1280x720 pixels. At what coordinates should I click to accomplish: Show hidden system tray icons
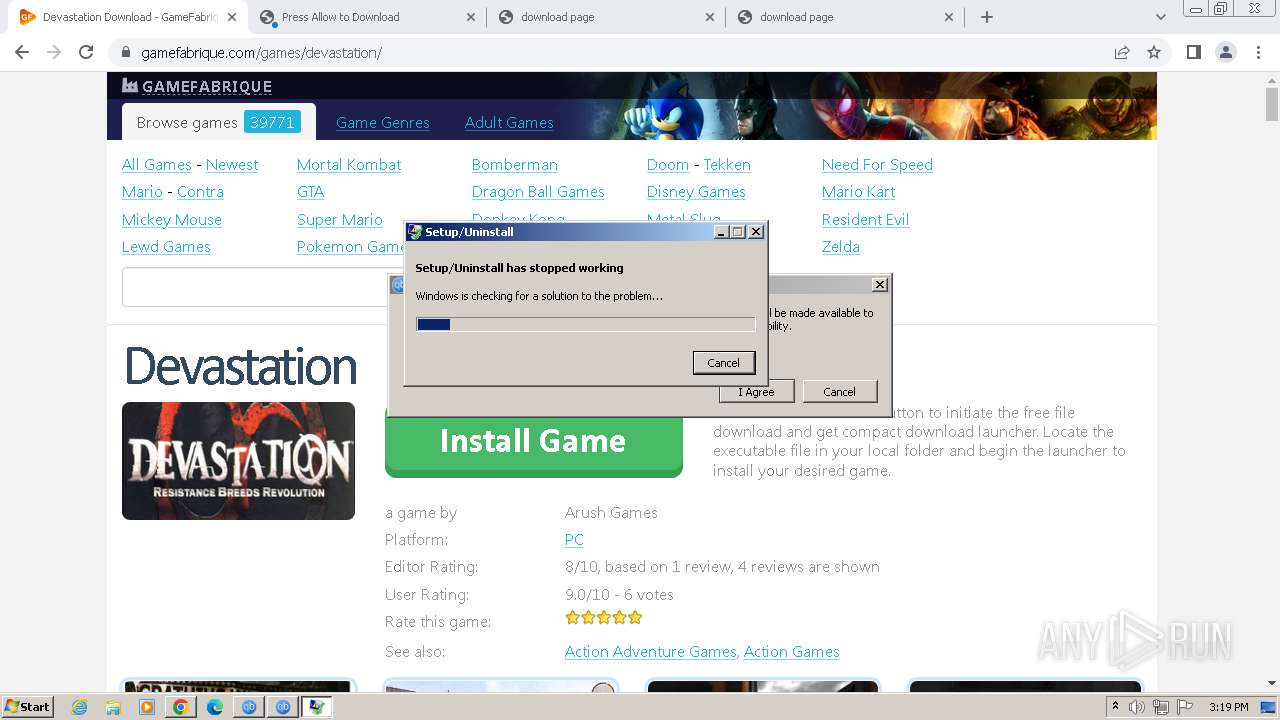1115,707
